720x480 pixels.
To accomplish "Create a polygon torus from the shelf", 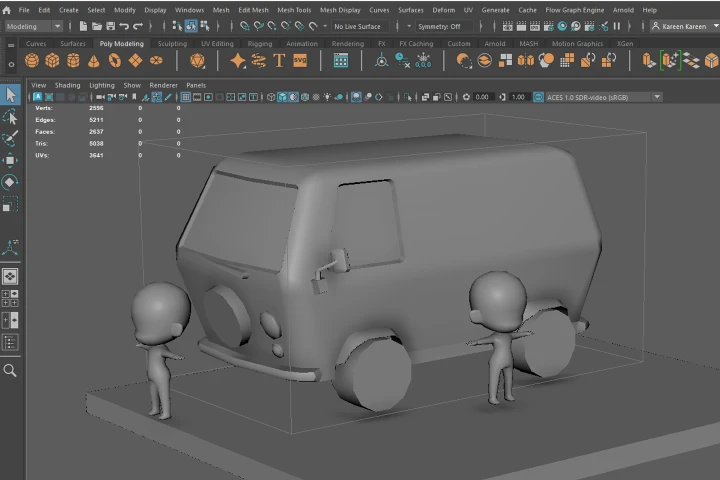I will pyautogui.click(x=115, y=61).
